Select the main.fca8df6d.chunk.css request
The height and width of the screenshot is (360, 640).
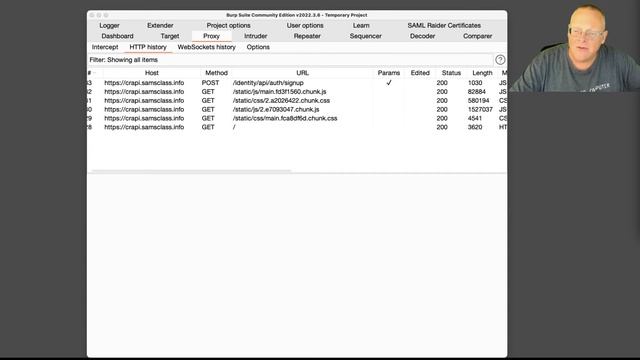pyautogui.click(x=297, y=119)
